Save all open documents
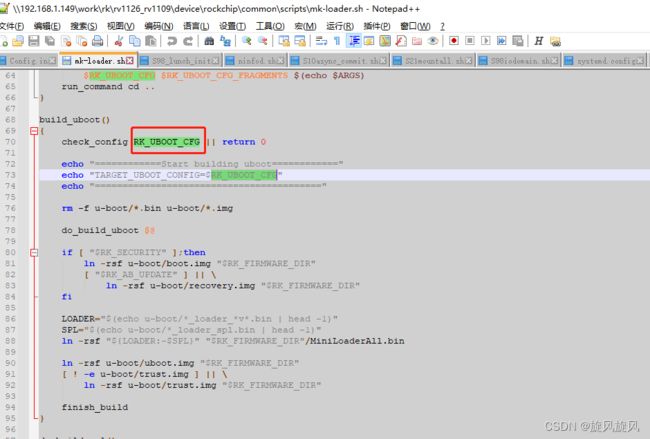Viewport: 650px width, 439px height. (x=50, y=41)
